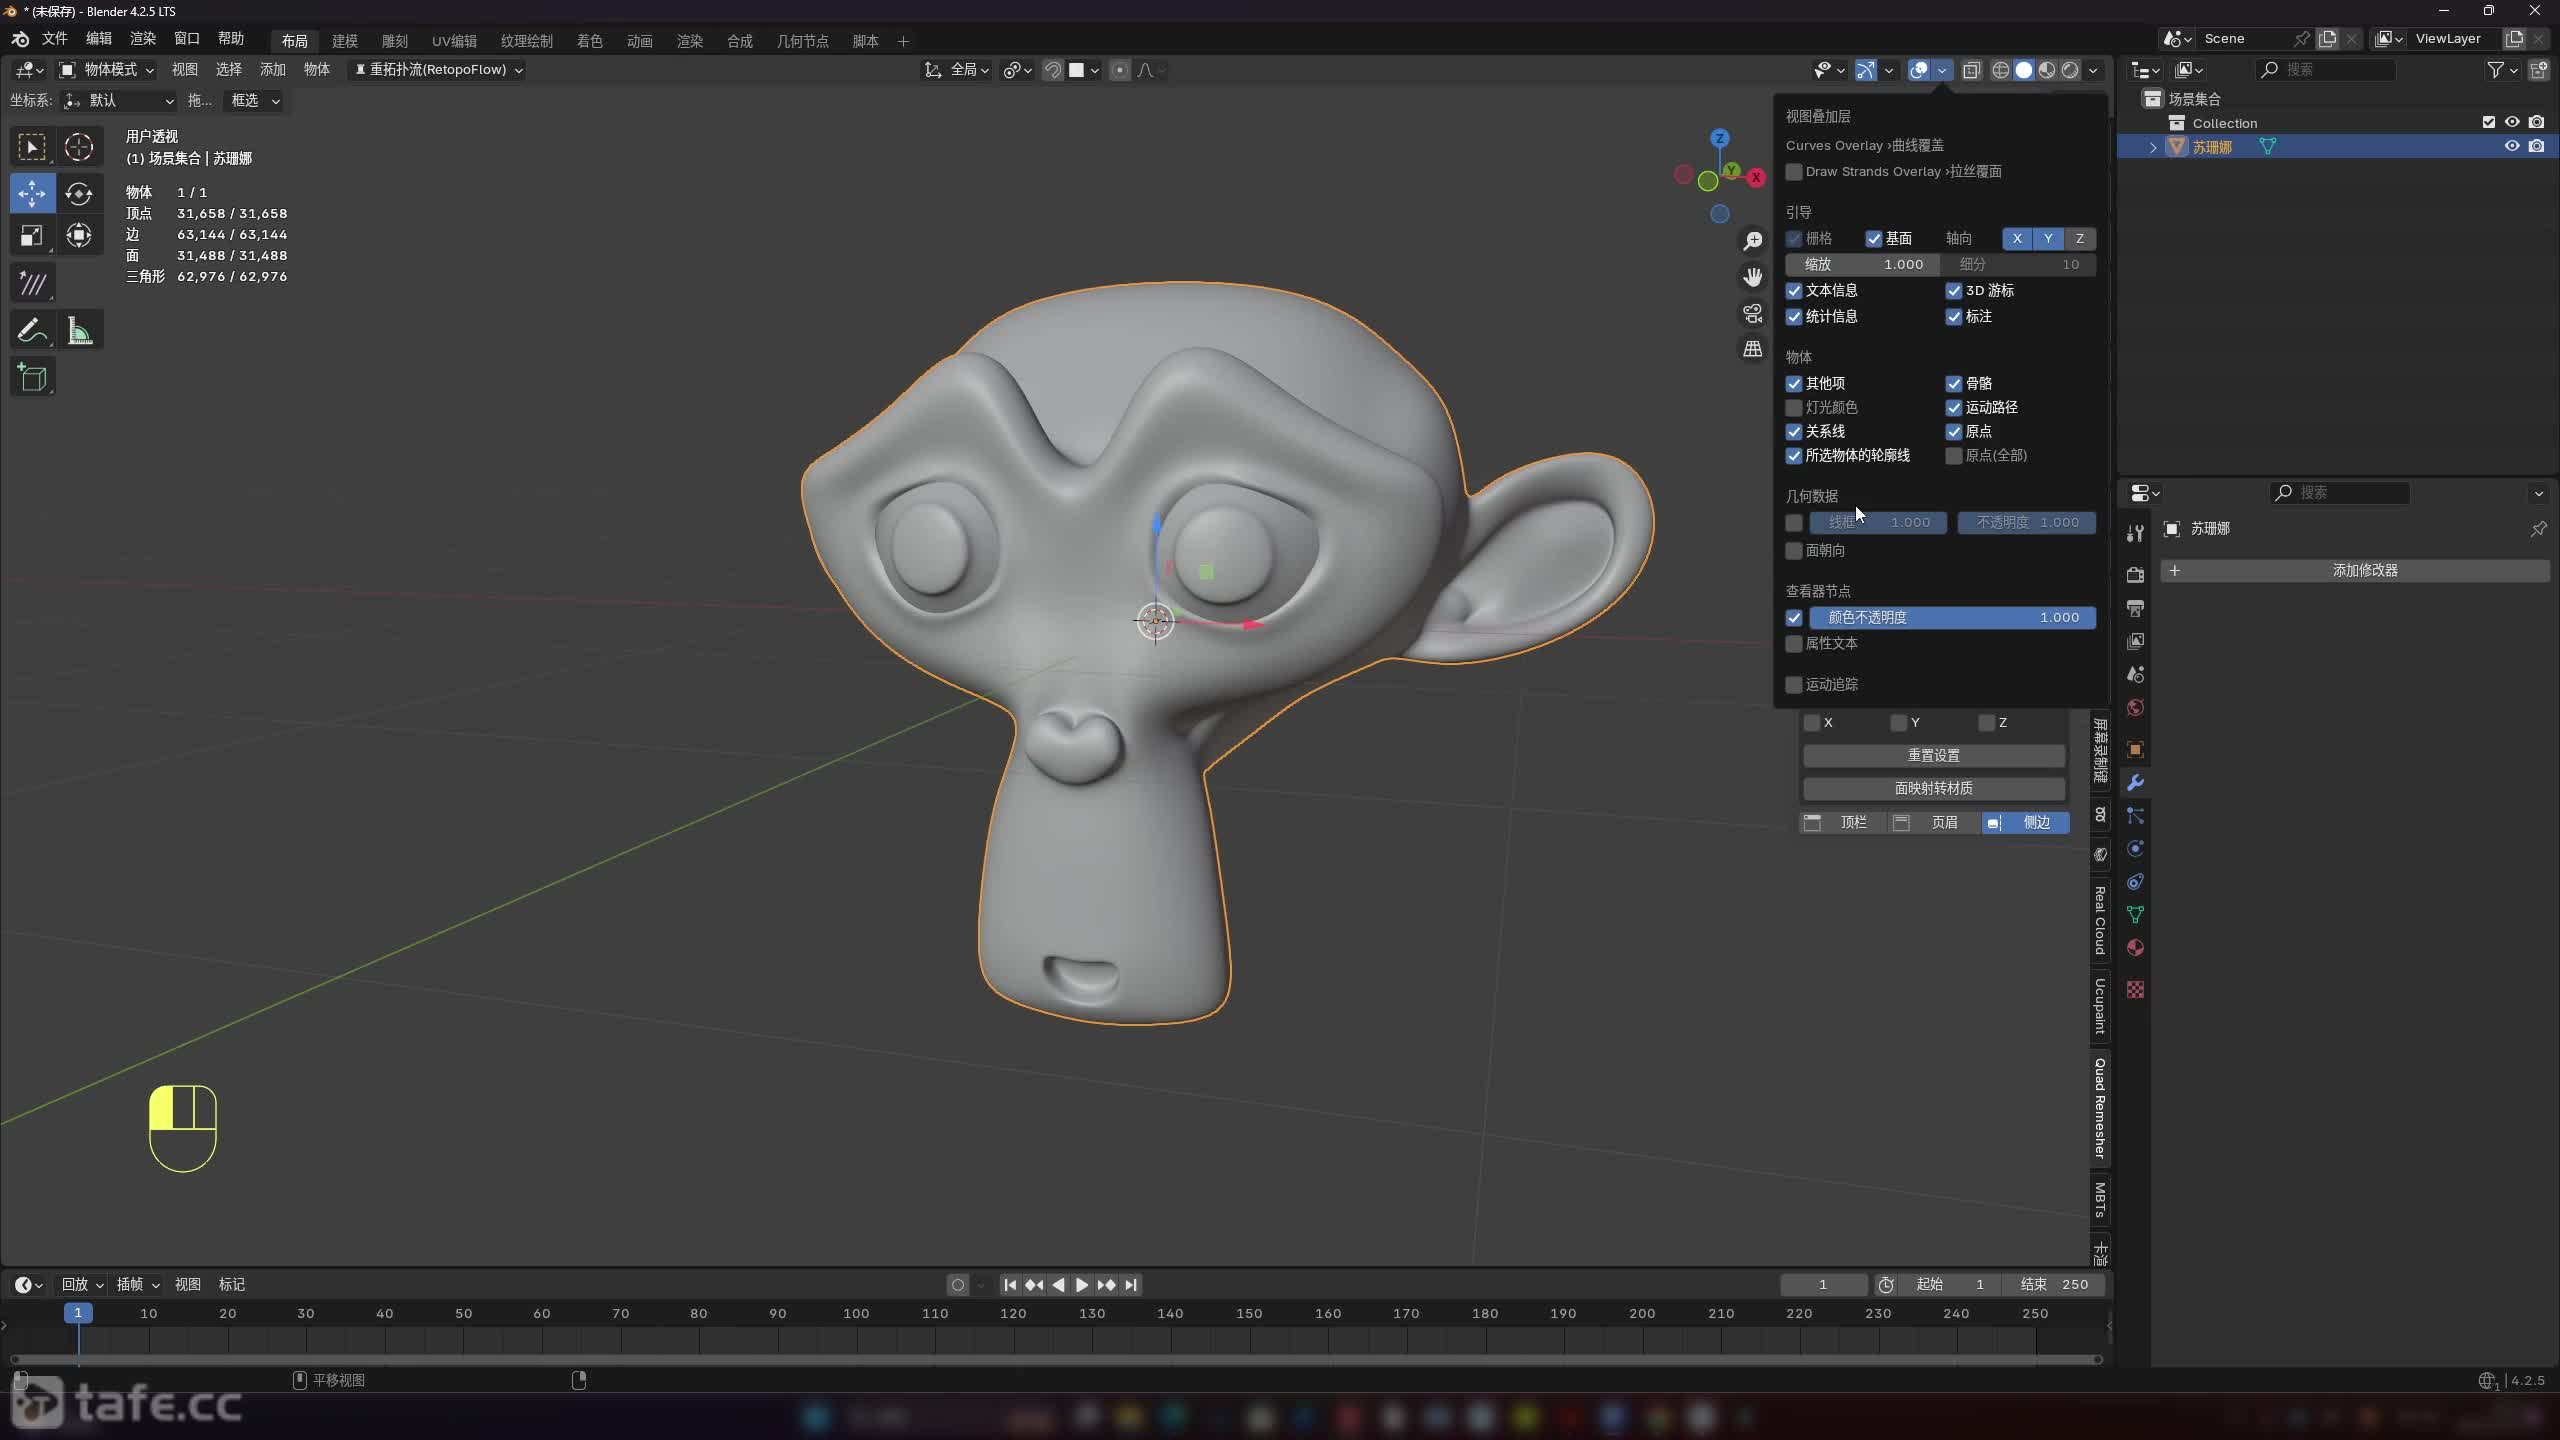Select the Measure tool
This screenshot has width=2560, height=1440.
[x=79, y=330]
